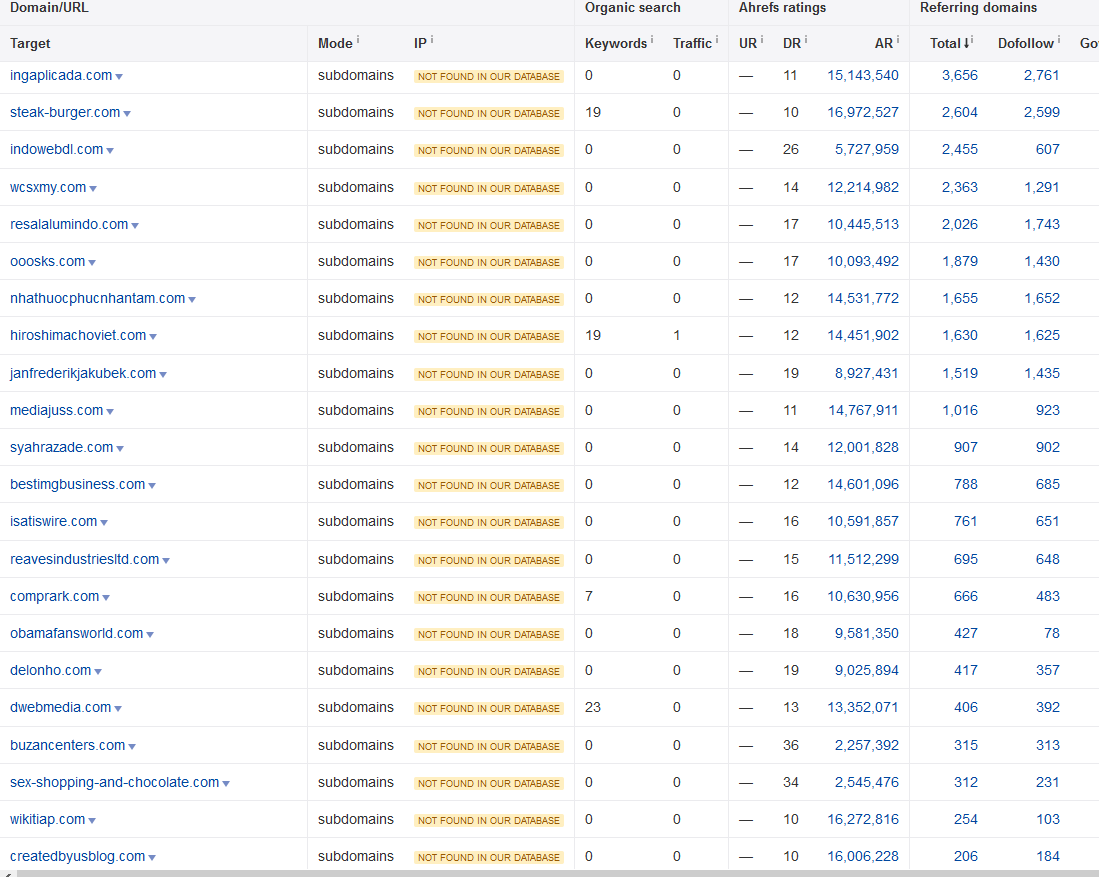
Task: Open delonho.com link
Action: tap(50, 670)
